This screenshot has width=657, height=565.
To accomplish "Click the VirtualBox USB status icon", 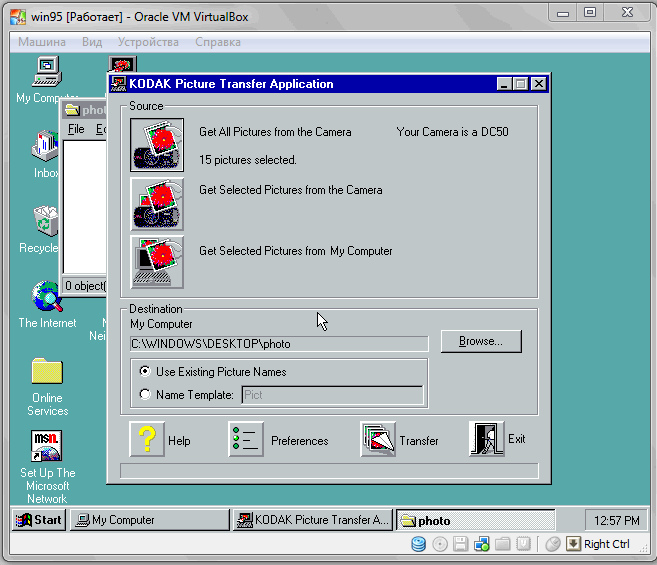I will coord(523,544).
